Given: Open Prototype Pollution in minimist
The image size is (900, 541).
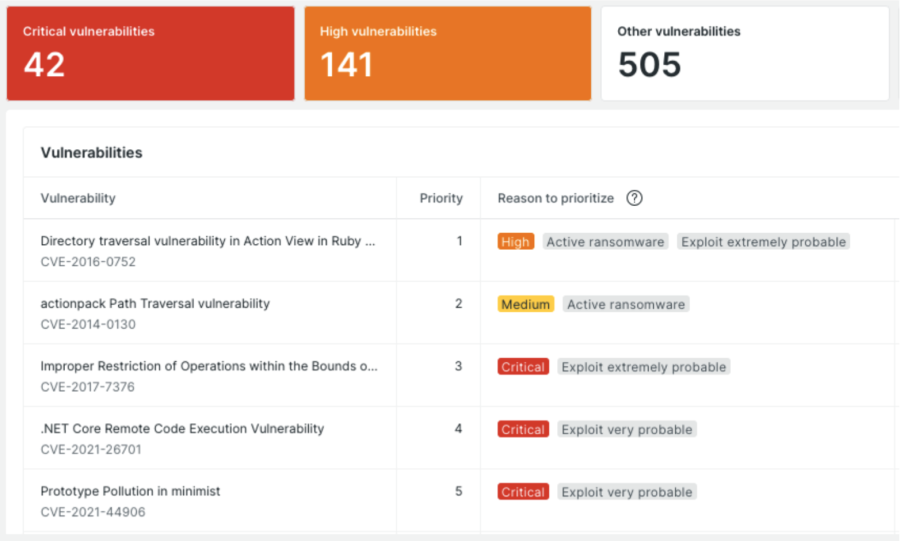Looking at the screenshot, I should tap(130, 491).
